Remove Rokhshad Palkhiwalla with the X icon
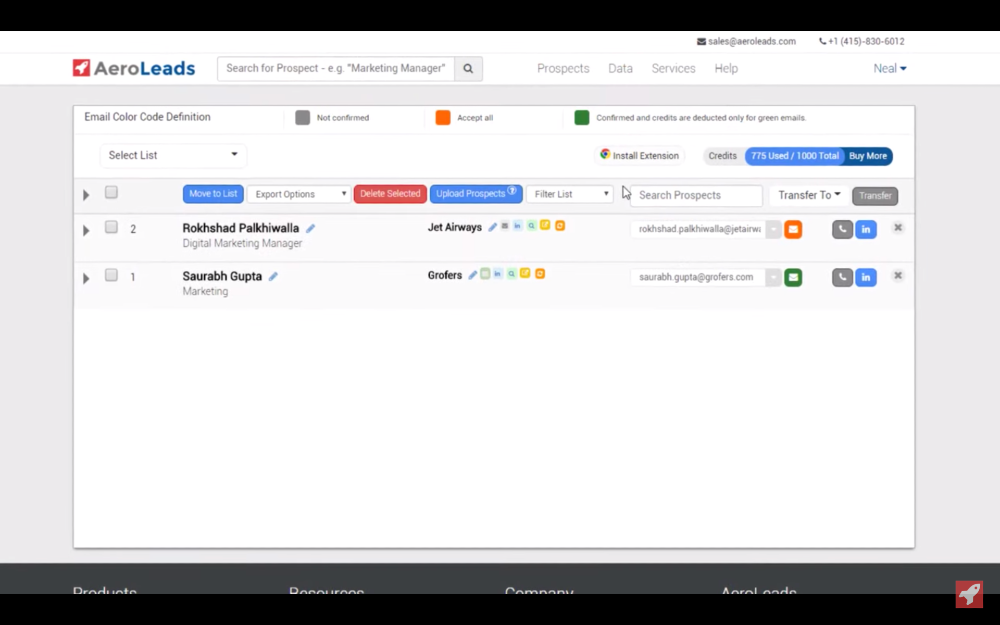 click(897, 228)
